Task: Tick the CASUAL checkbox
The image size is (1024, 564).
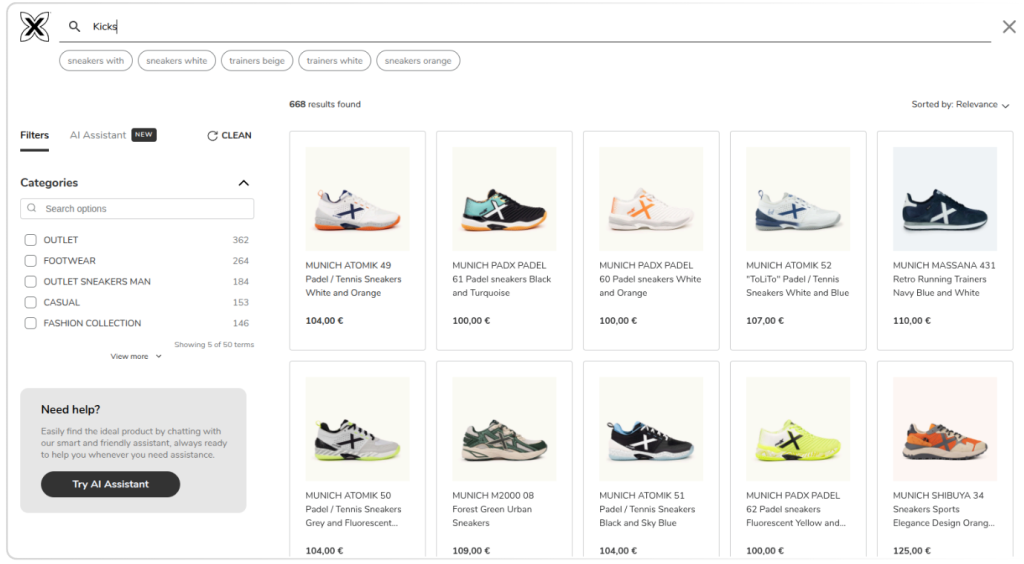Action: 30,302
